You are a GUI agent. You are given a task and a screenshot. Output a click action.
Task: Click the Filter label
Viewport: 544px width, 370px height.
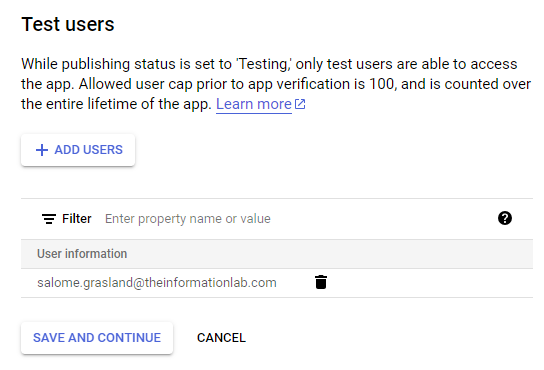click(x=77, y=219)
